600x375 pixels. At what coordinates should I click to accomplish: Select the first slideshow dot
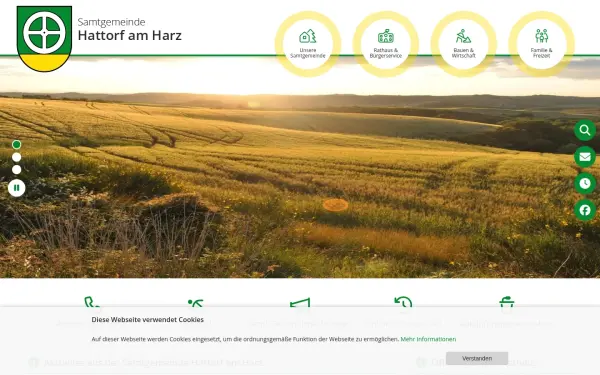pos(16,145)
